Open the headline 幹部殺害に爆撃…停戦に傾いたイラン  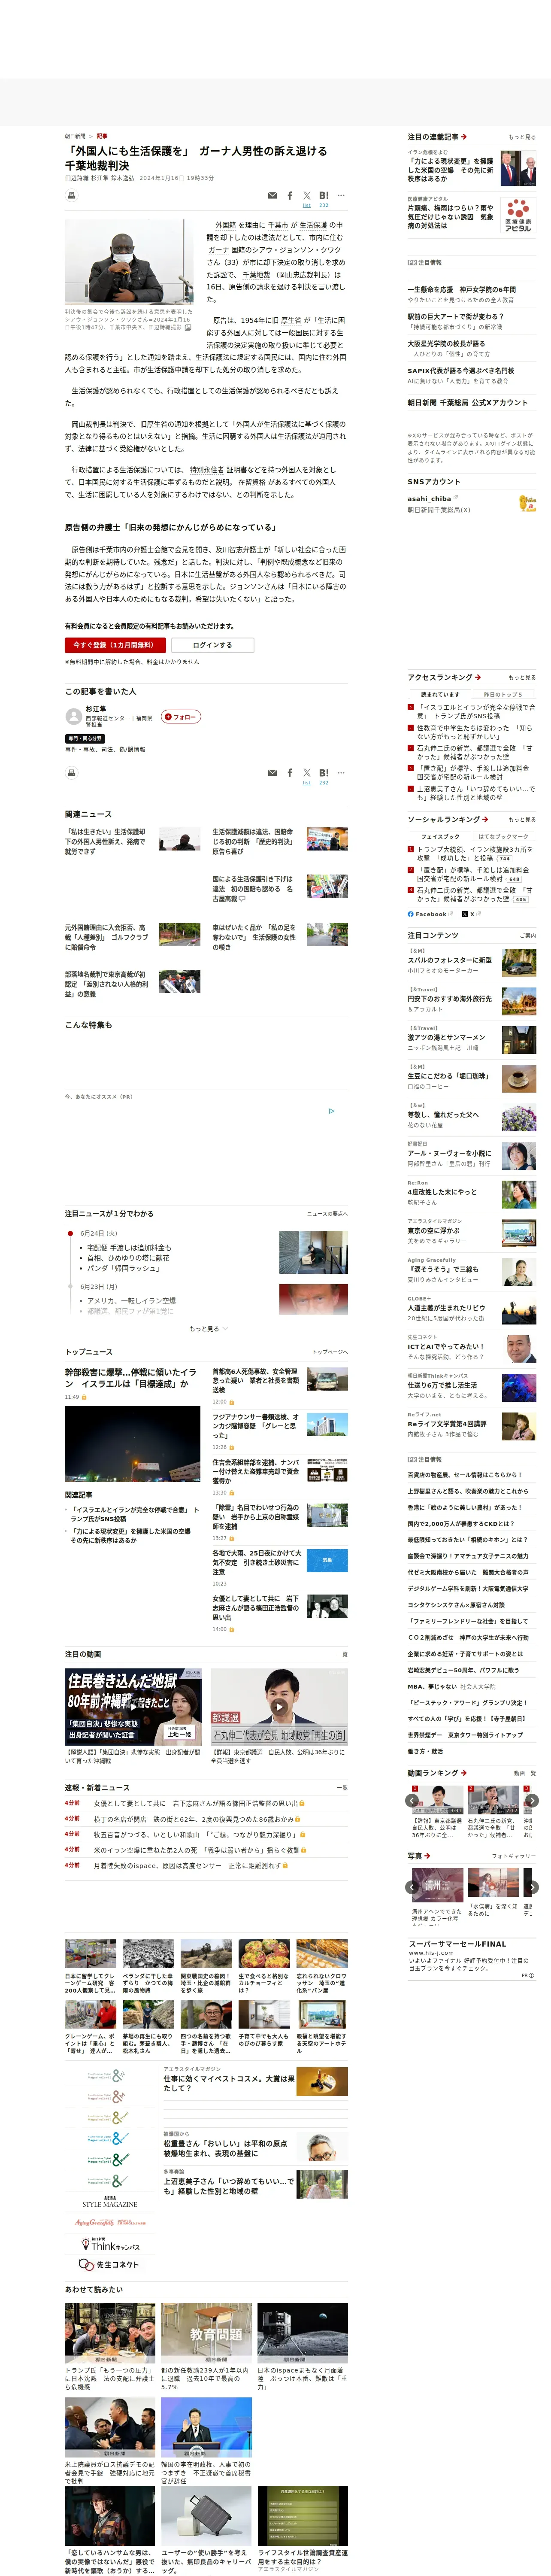[131, 1378]
